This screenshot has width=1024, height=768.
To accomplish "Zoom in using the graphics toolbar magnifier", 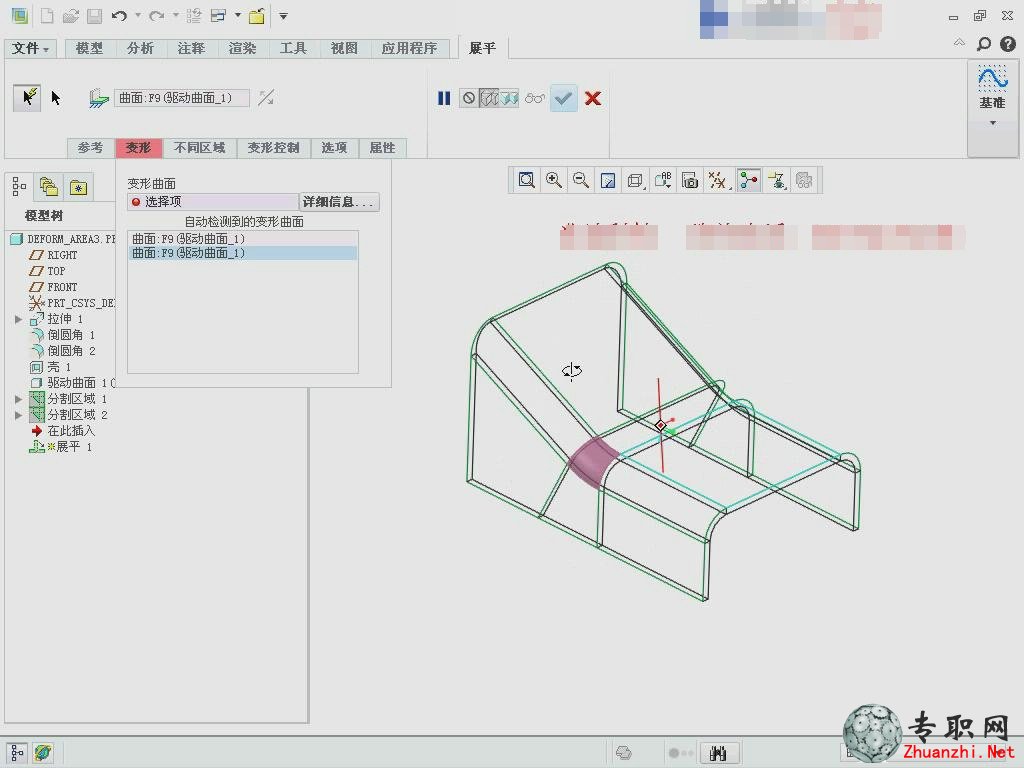I will (x=554, y=180).
